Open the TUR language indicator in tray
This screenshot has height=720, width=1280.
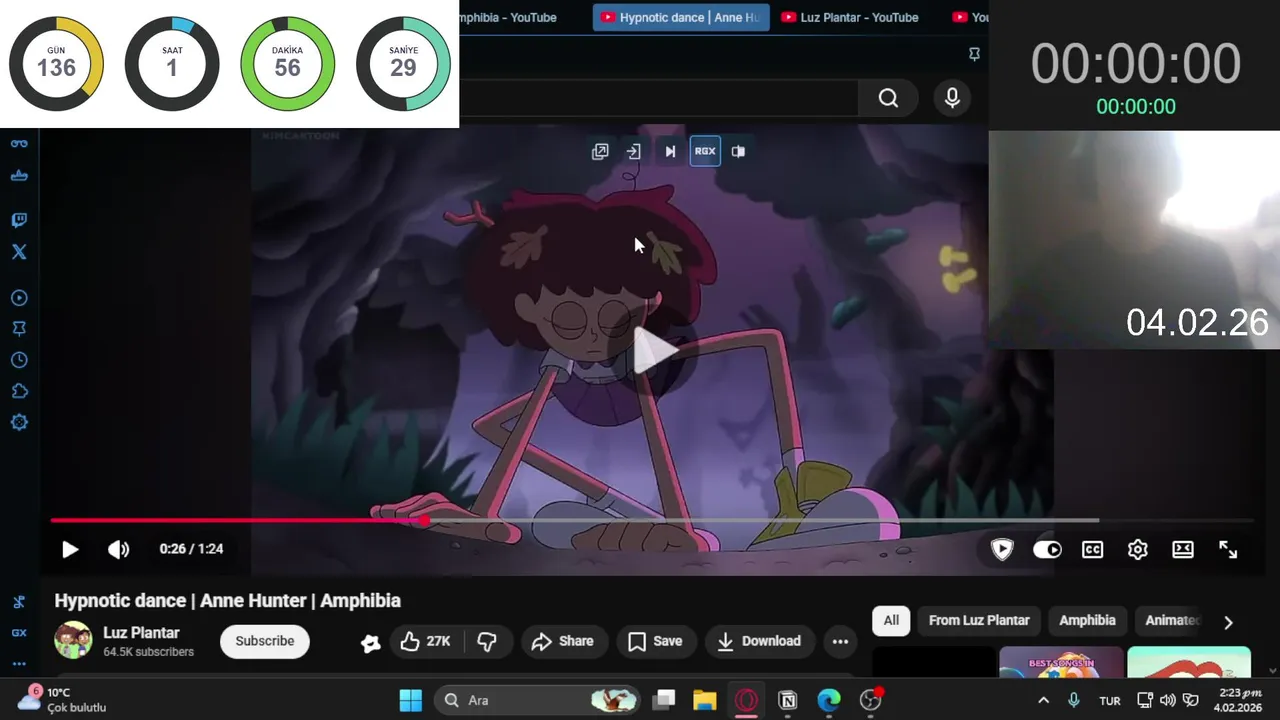point(1110,701)
